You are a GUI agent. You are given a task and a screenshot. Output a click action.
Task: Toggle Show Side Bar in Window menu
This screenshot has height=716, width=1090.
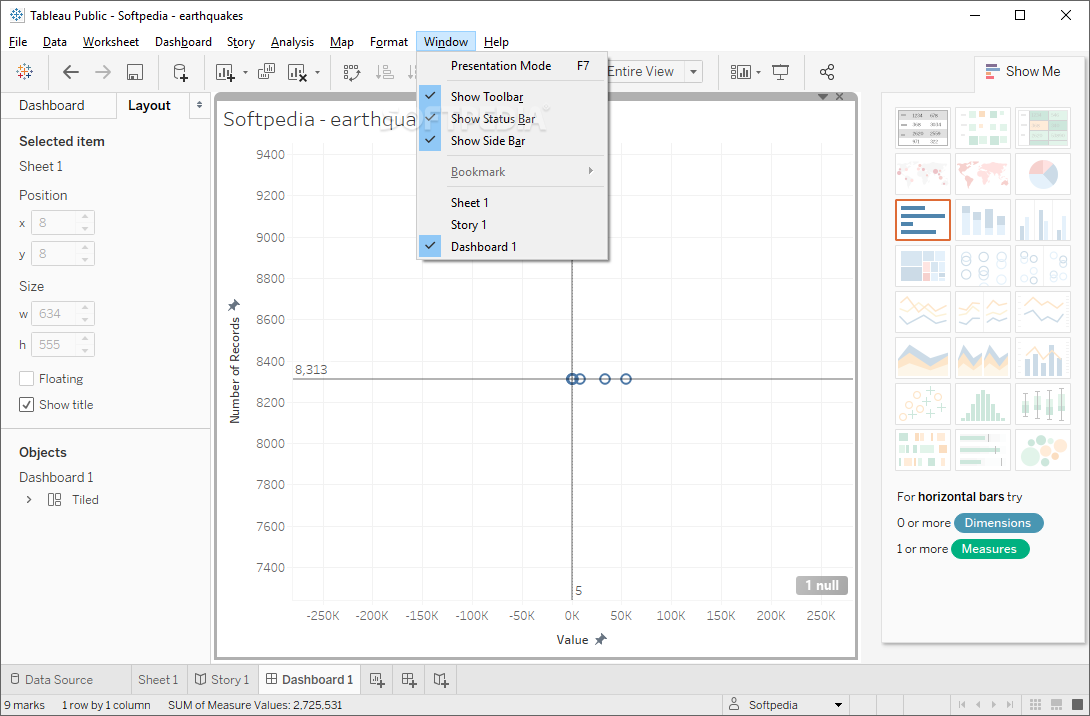pyautogui.click(x=512, y=141)
